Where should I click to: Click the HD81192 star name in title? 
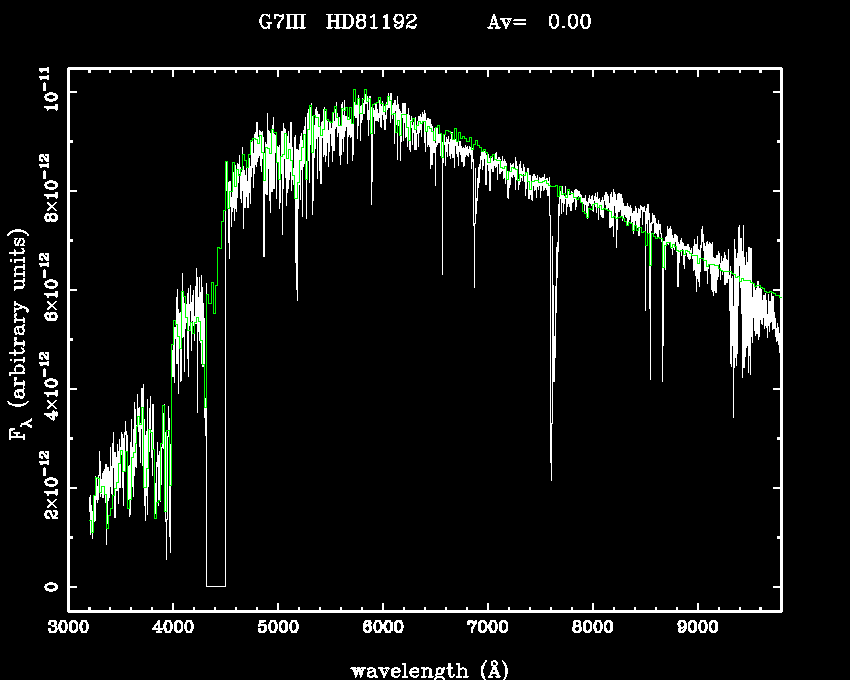[x=372, y=22]
